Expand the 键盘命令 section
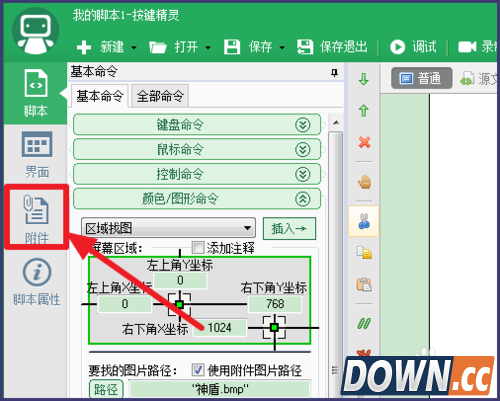The height and width of the screenshot is (401, 500). [197, 125]
